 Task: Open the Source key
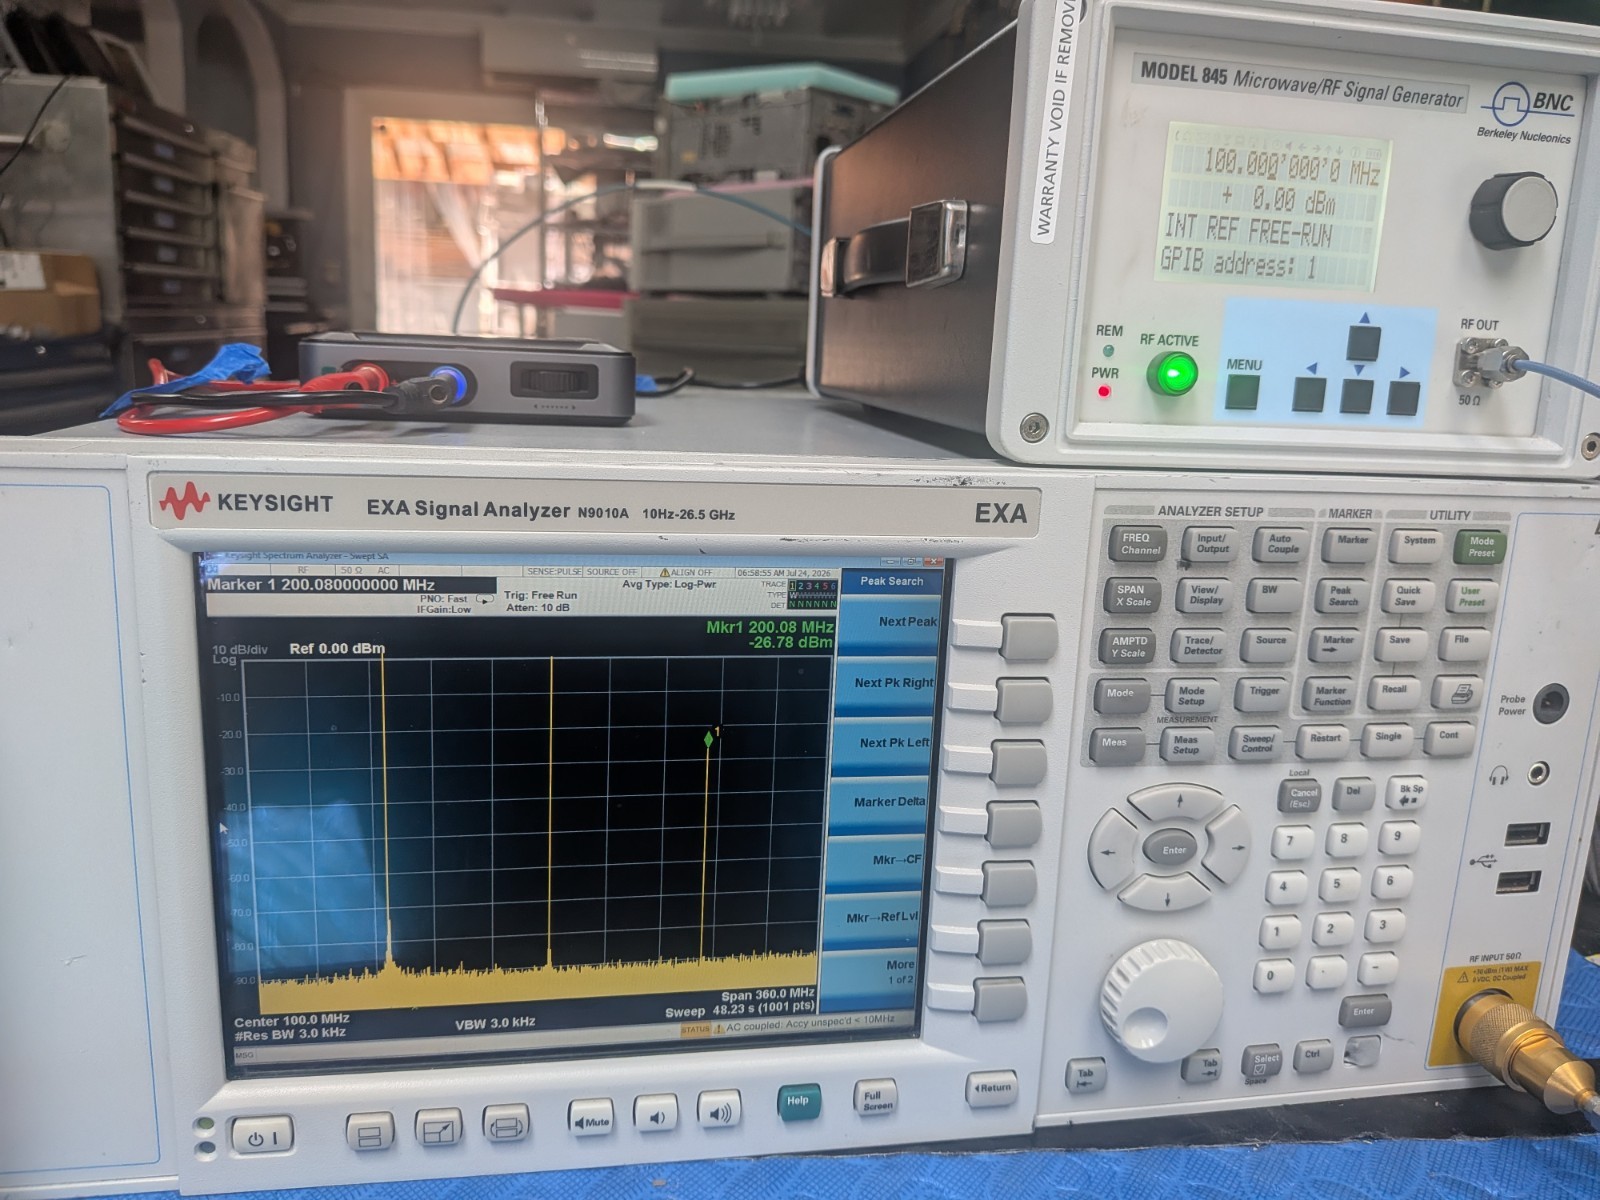[1269, 645]
